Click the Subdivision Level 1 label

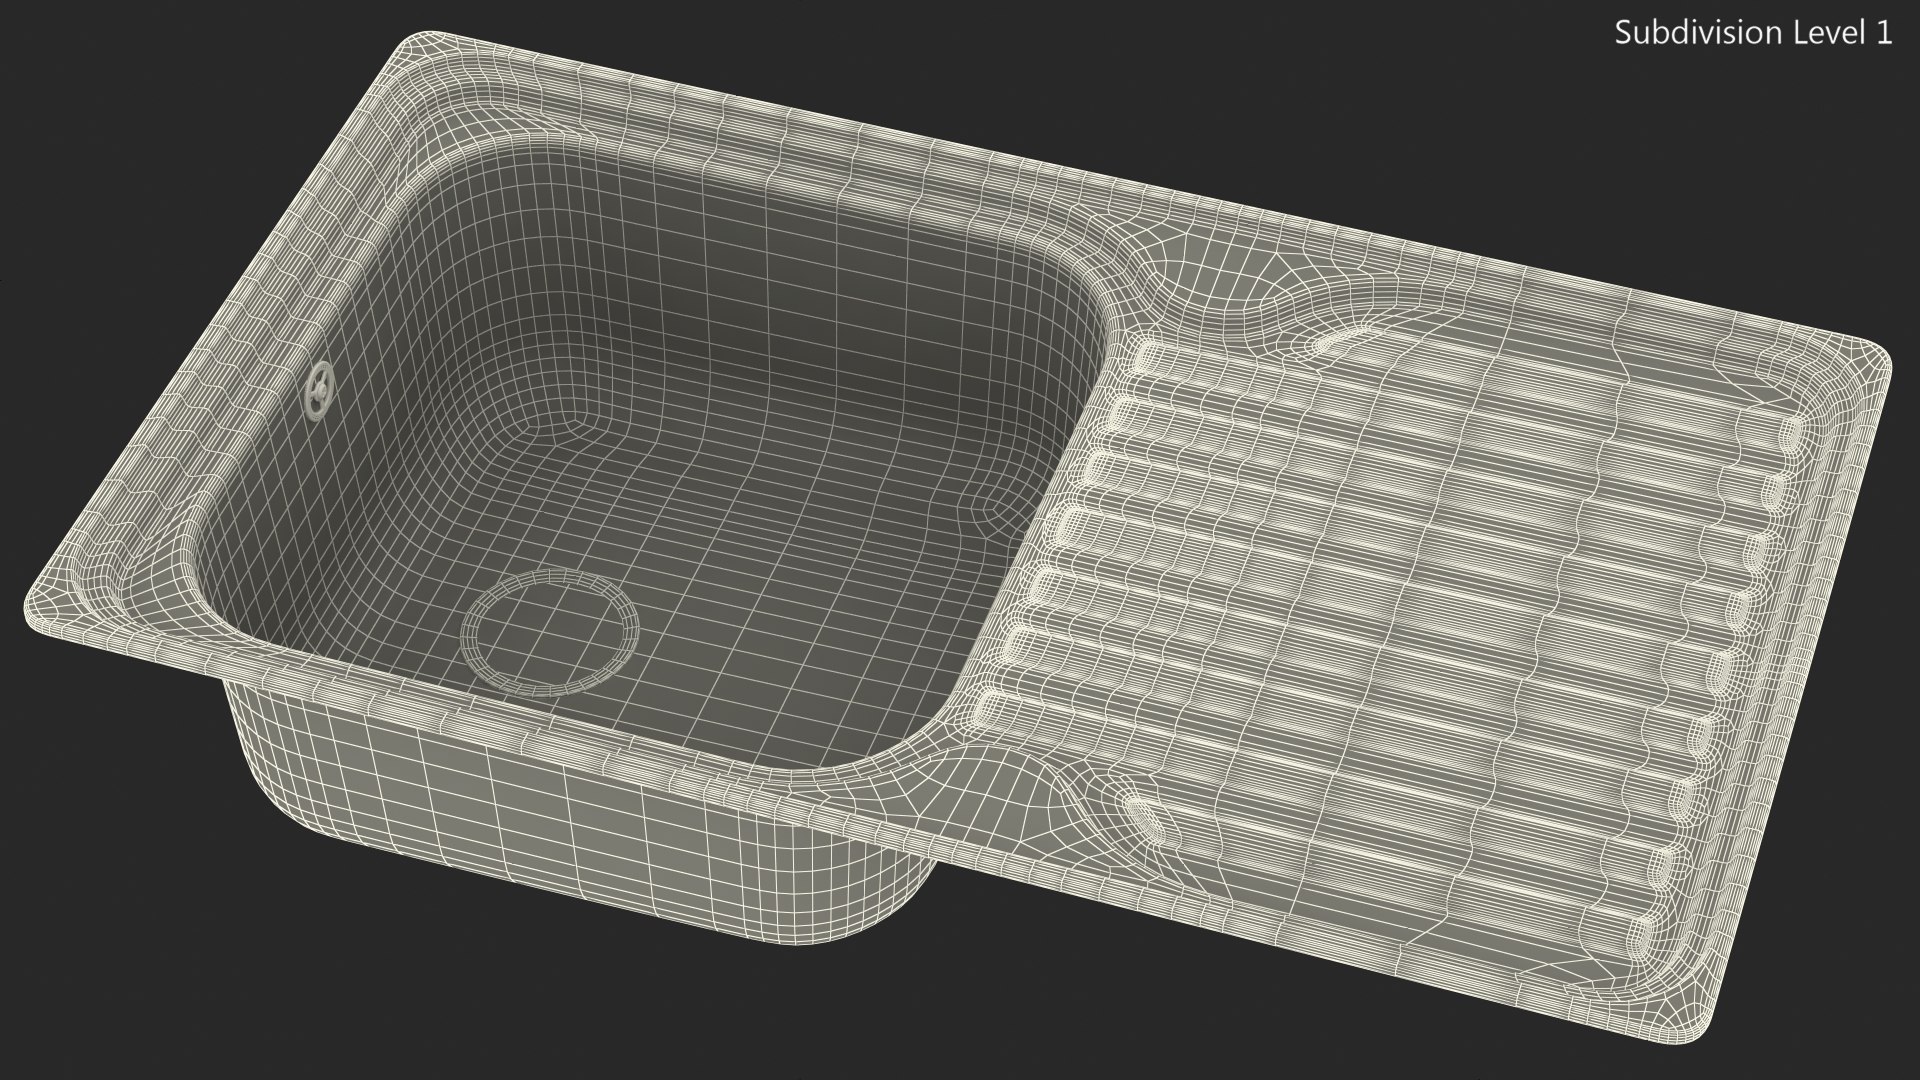click(1753, 33)
